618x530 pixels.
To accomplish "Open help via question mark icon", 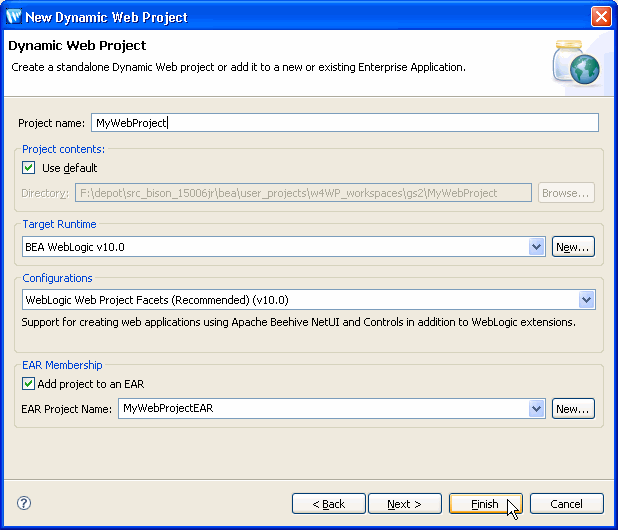I will click(x=24, y=503).
